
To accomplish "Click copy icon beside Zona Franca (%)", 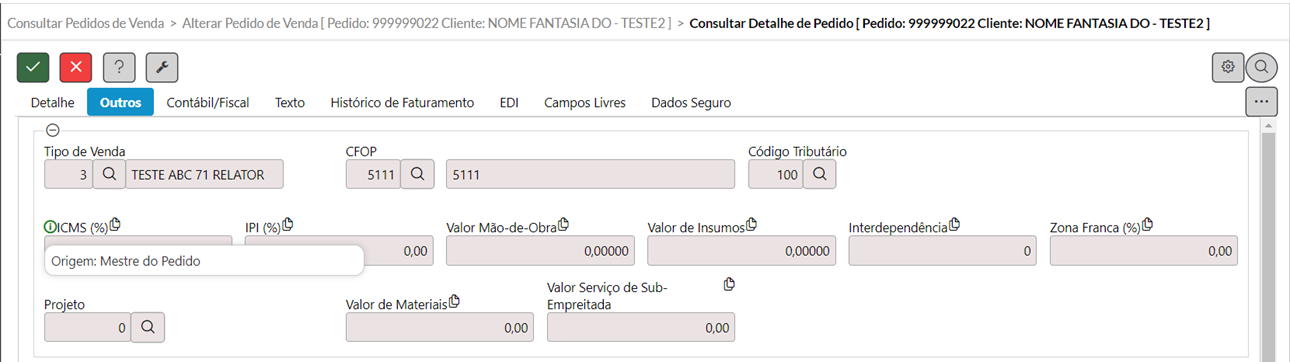I will tap(1148, 225).
